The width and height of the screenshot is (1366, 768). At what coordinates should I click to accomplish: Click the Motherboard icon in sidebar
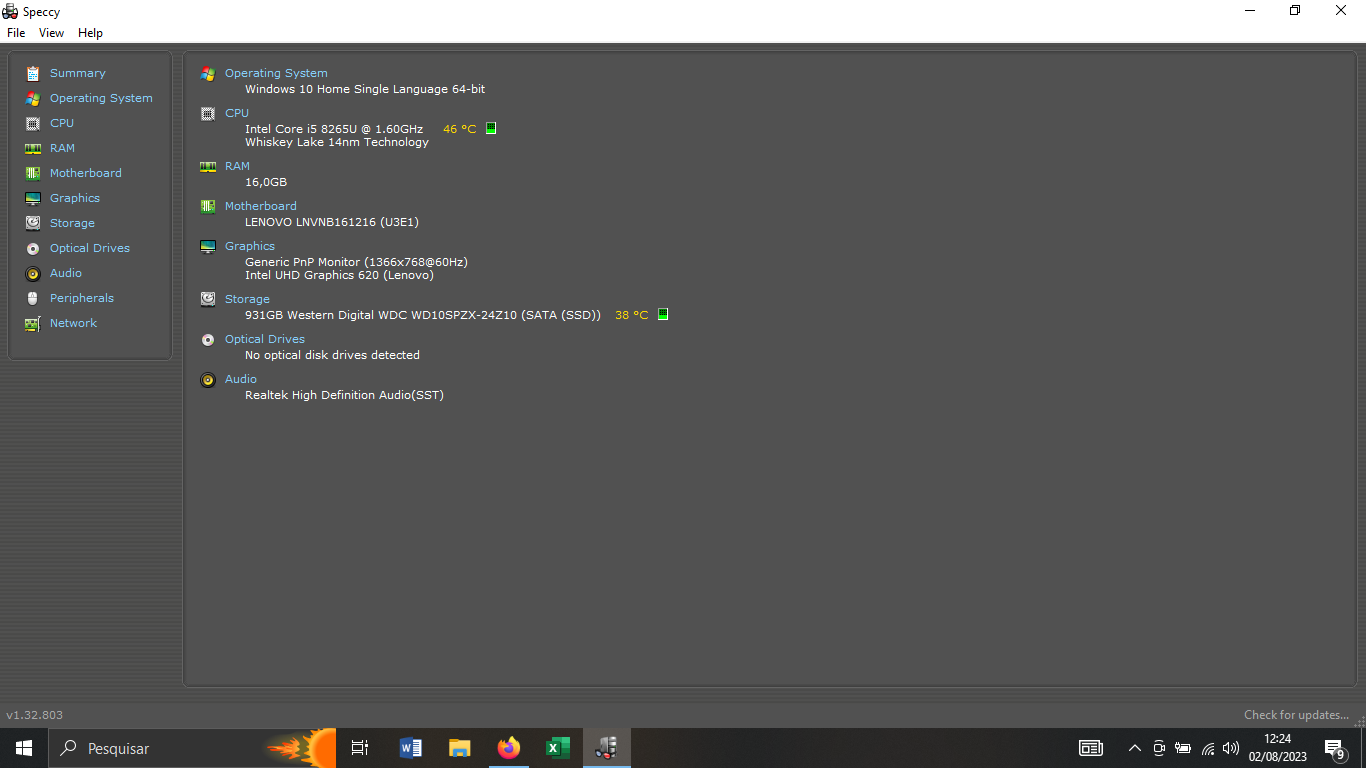pos(33,173)
